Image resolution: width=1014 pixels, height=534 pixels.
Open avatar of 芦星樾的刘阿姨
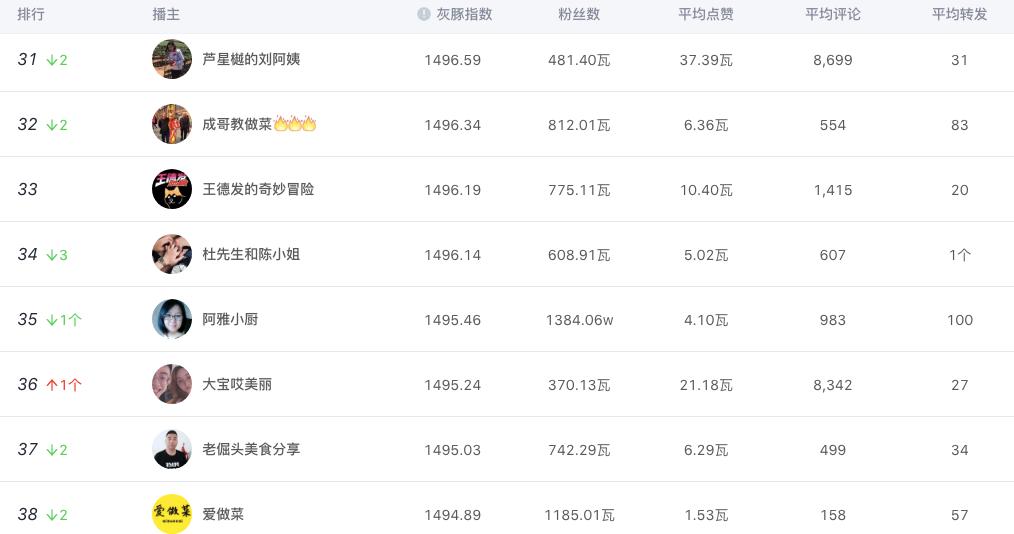(x=172, y=59)
